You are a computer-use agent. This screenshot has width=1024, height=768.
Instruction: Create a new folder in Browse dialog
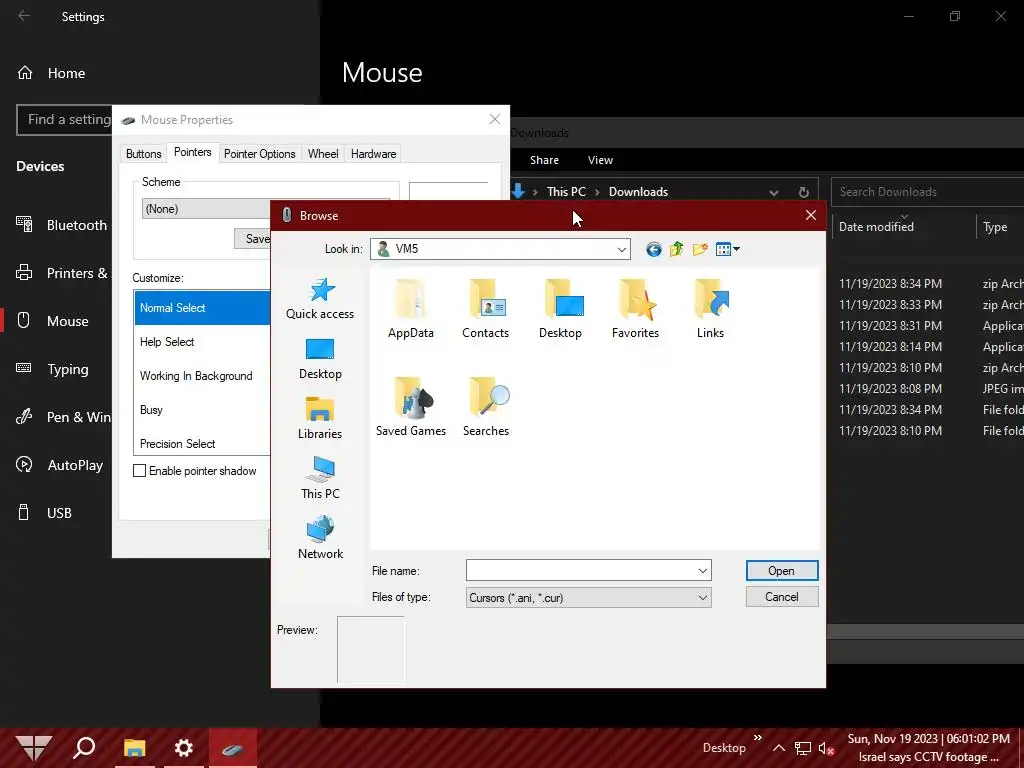tap(700, 249)
